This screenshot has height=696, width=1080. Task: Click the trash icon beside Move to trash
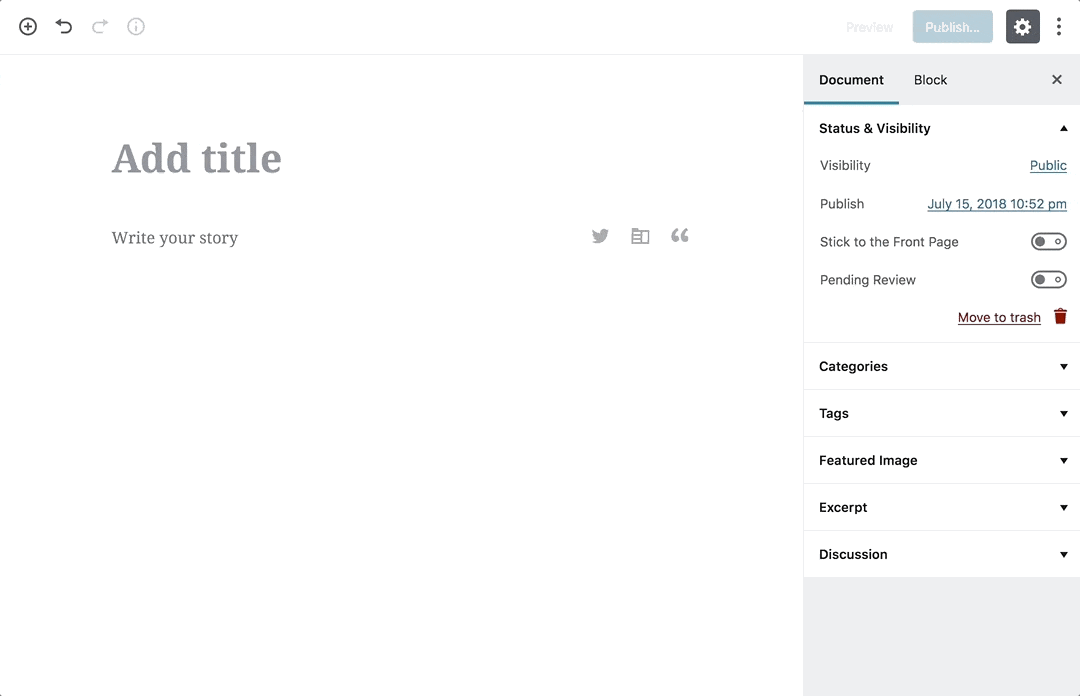1060,316
